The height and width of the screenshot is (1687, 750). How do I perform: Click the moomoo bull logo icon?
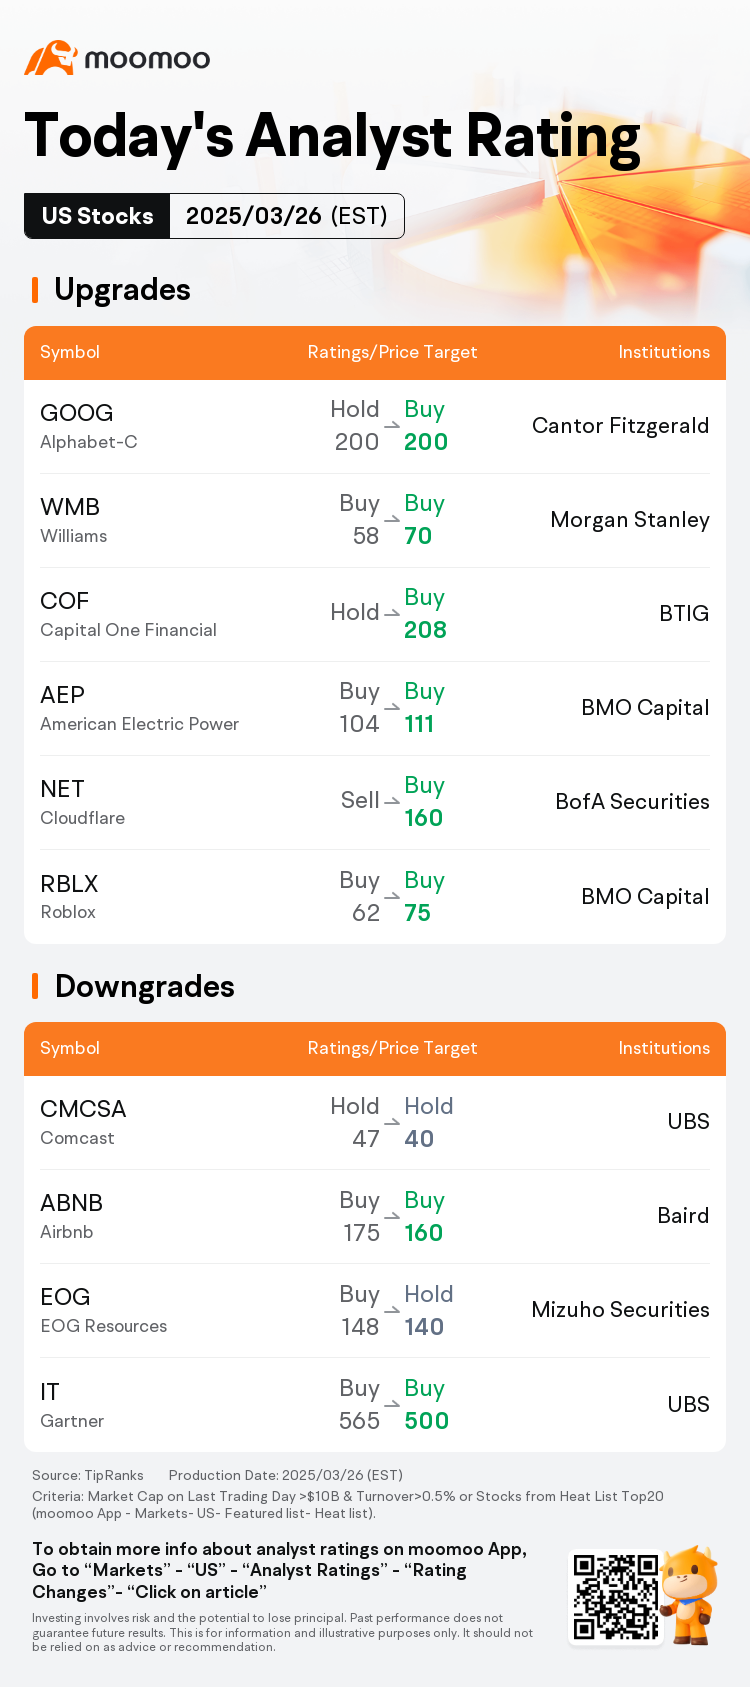click(51, 58)
